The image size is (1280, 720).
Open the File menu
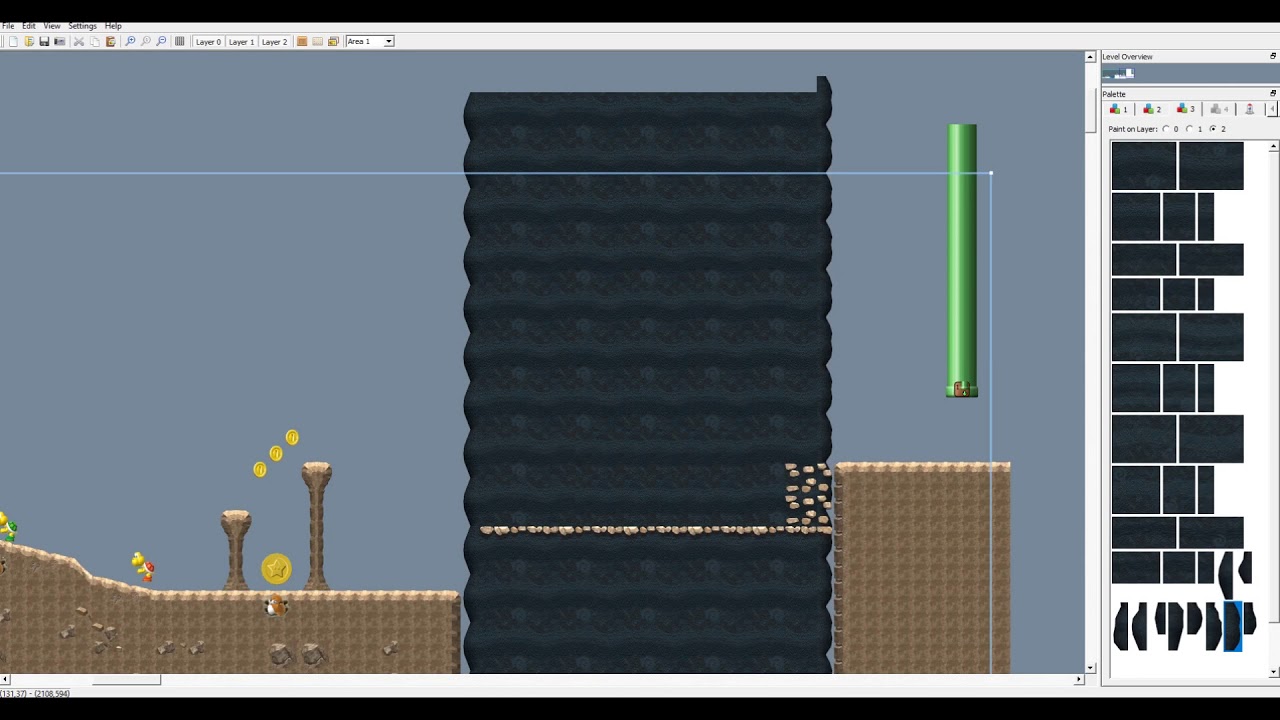tap(8, 26)
